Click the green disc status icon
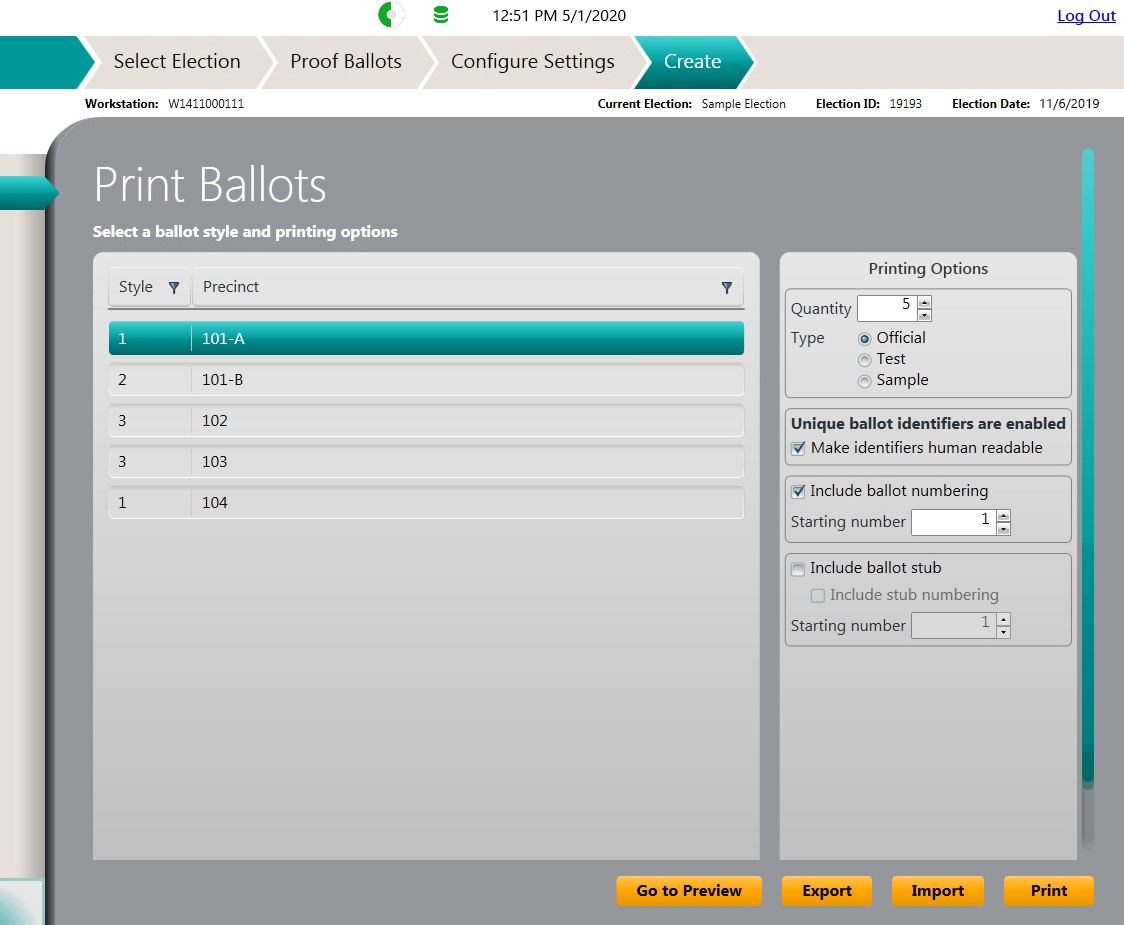The width and height of the screenshot is (1124, 925). (390, 15)
